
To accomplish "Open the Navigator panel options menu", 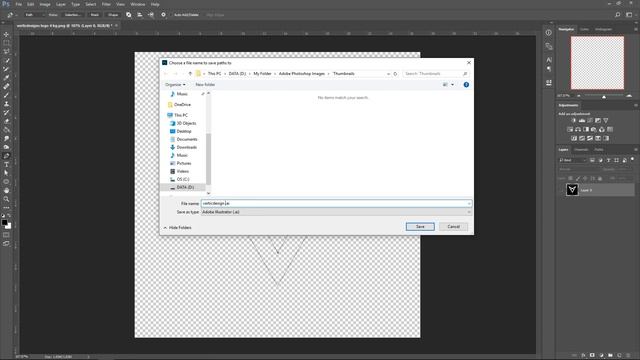I will (x=636, y=29).
